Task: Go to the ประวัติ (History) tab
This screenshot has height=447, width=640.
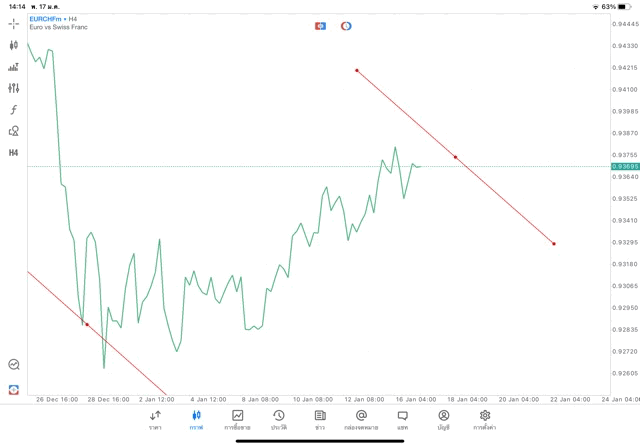Action: point(278,419)
